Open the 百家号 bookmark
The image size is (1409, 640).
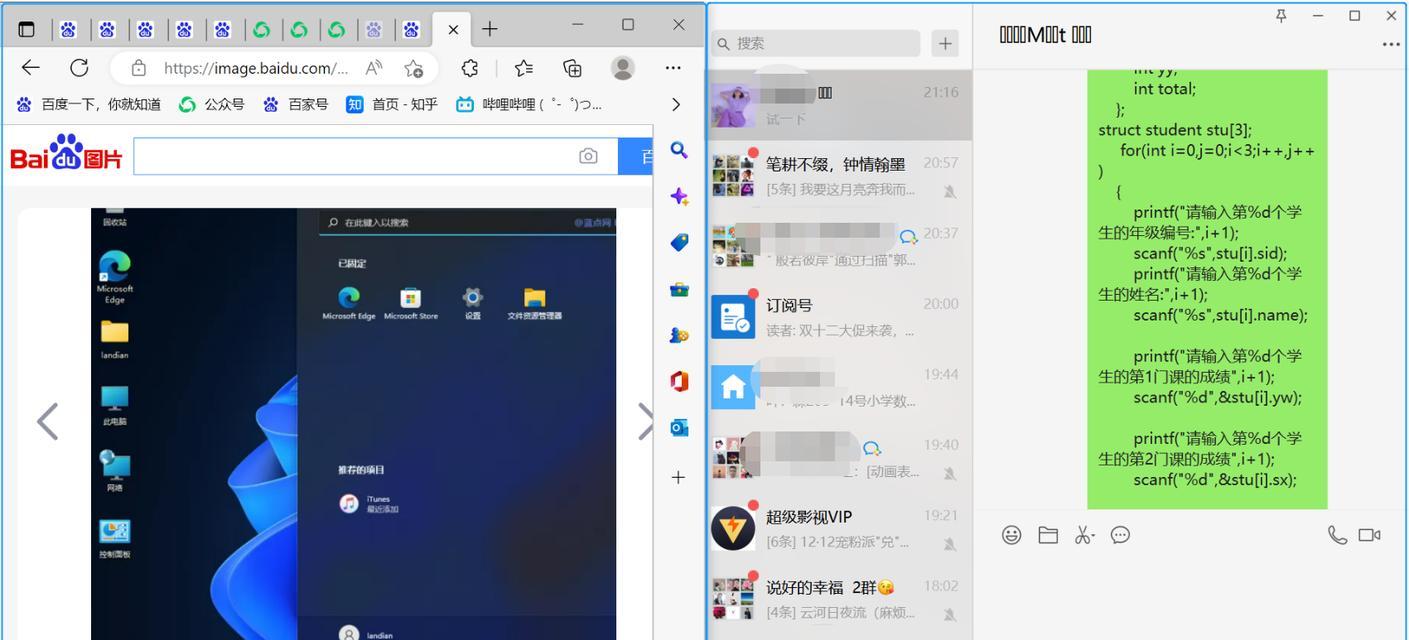(295, 104)
